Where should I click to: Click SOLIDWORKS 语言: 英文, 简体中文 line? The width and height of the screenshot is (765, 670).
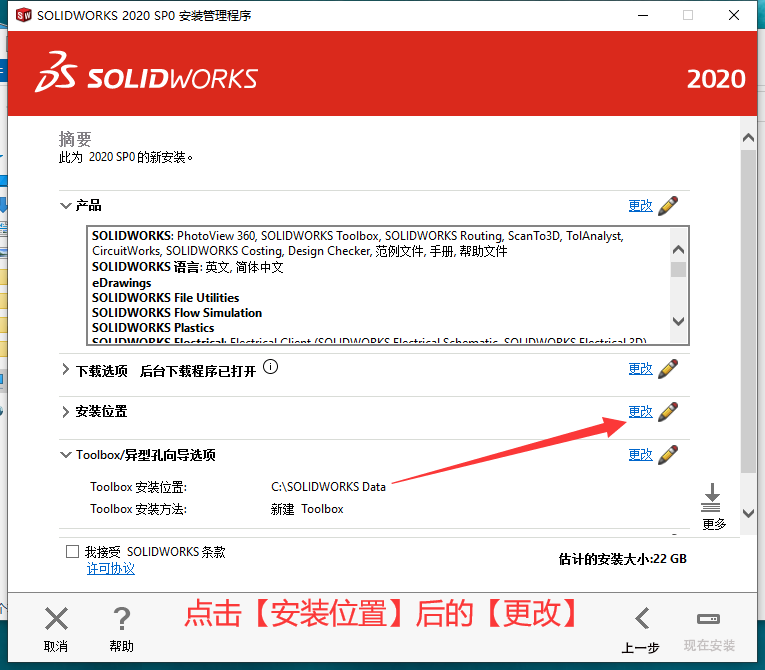[187, 267]
